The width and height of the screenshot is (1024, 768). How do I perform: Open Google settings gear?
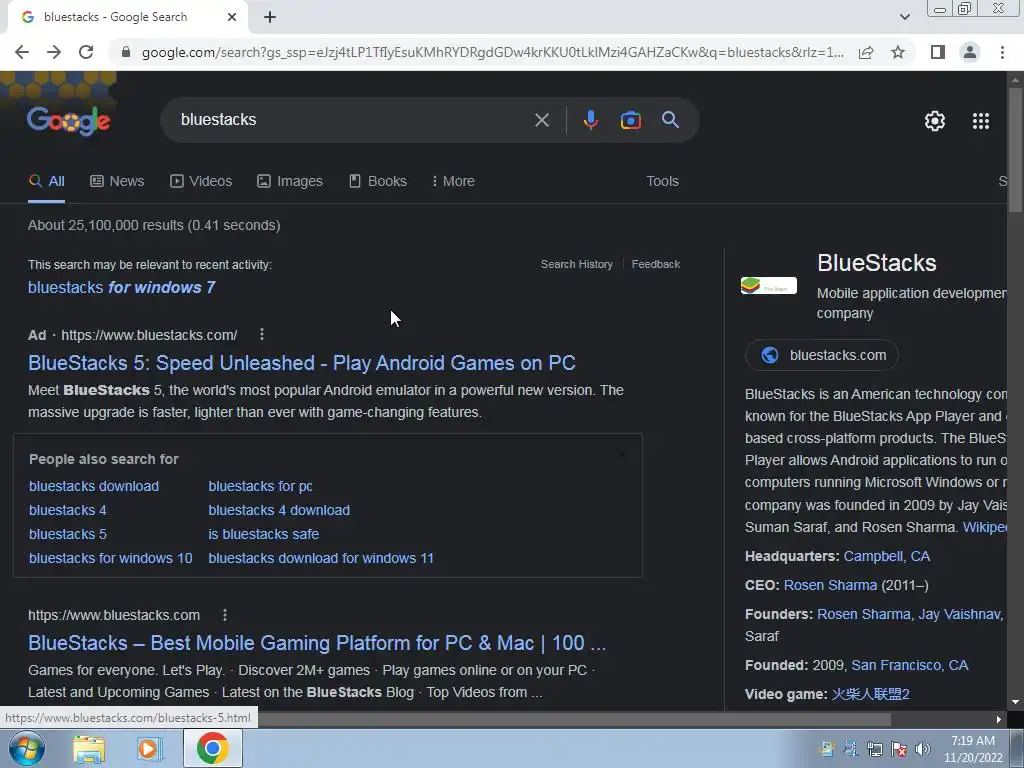tap(935, 121)
